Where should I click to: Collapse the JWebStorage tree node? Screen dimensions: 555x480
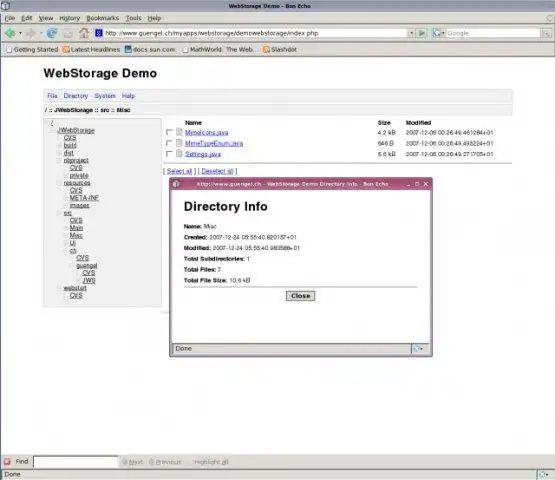point(53,131)
